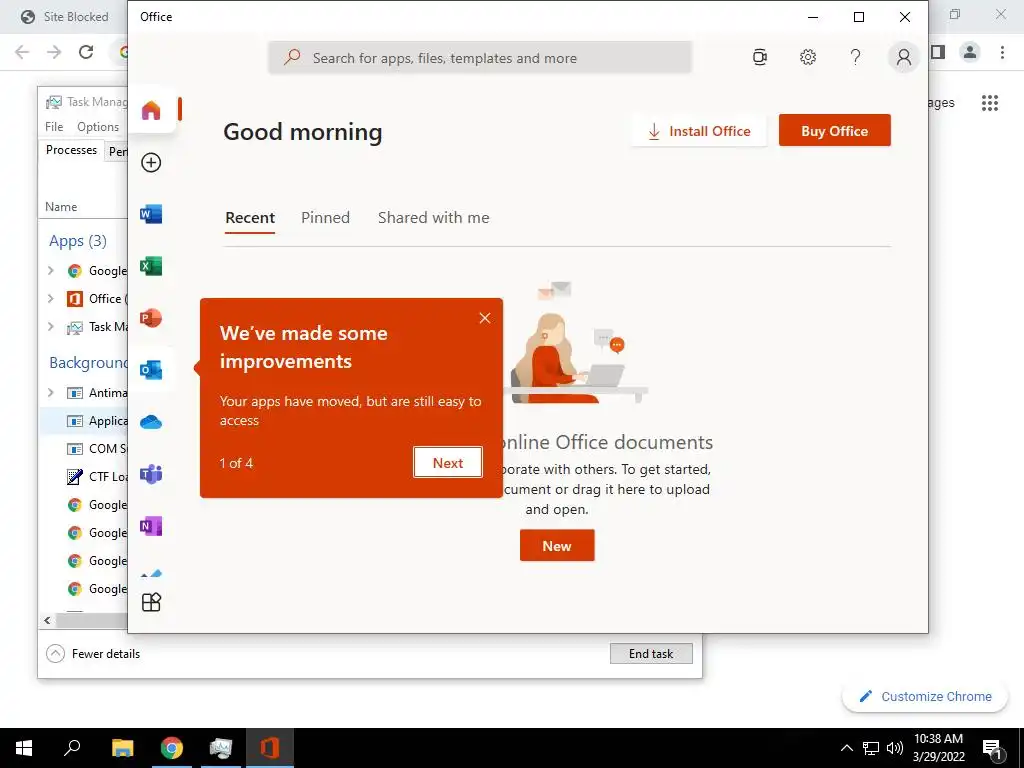Open taskbar search magnifier
This screenshot has width=1024, height=768.
pyautogui.click(x=72, y=748)
